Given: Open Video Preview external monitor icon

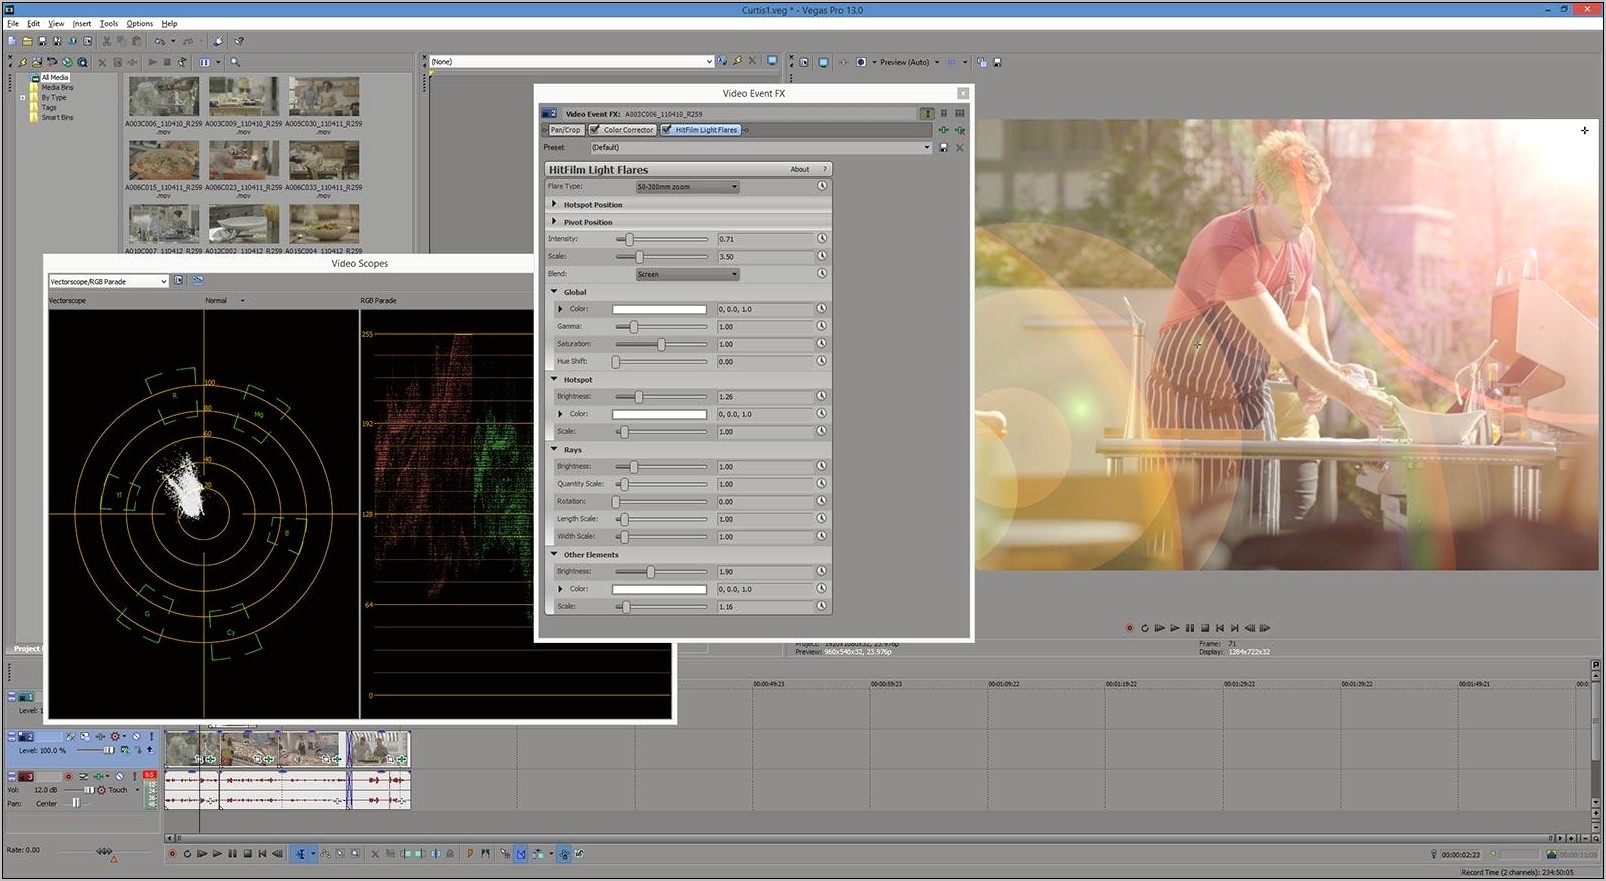Looking at the screenshot, I should 824,62.
